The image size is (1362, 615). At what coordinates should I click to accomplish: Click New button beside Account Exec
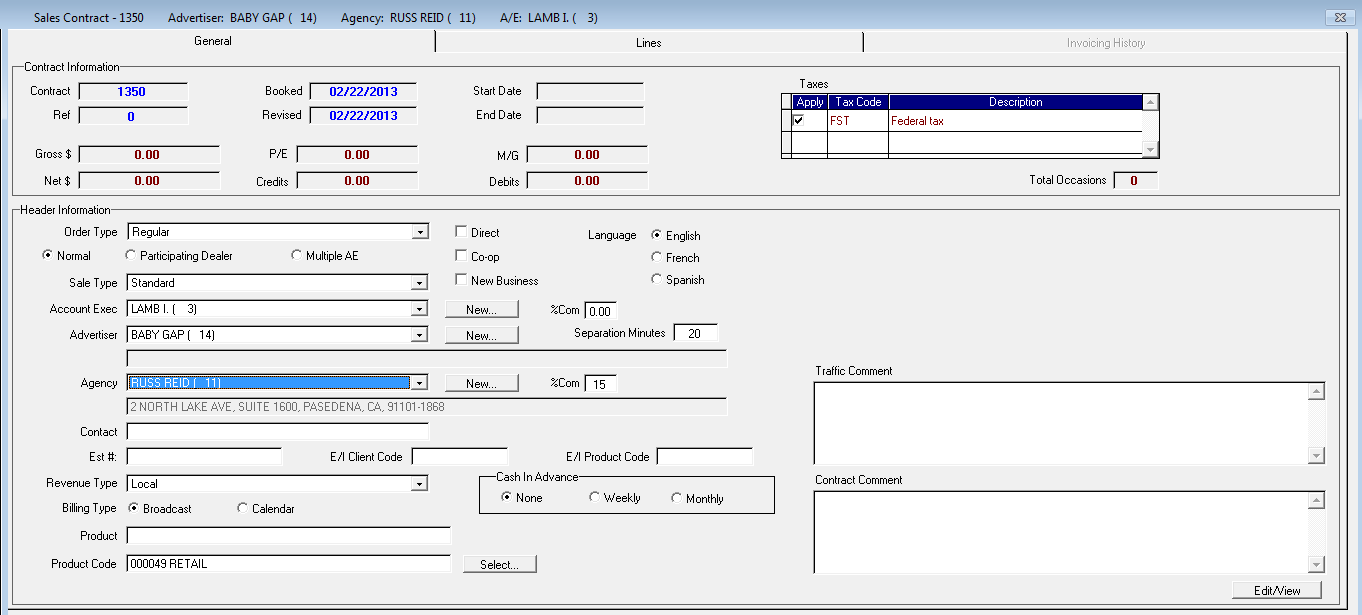click(x=481, y=310)
